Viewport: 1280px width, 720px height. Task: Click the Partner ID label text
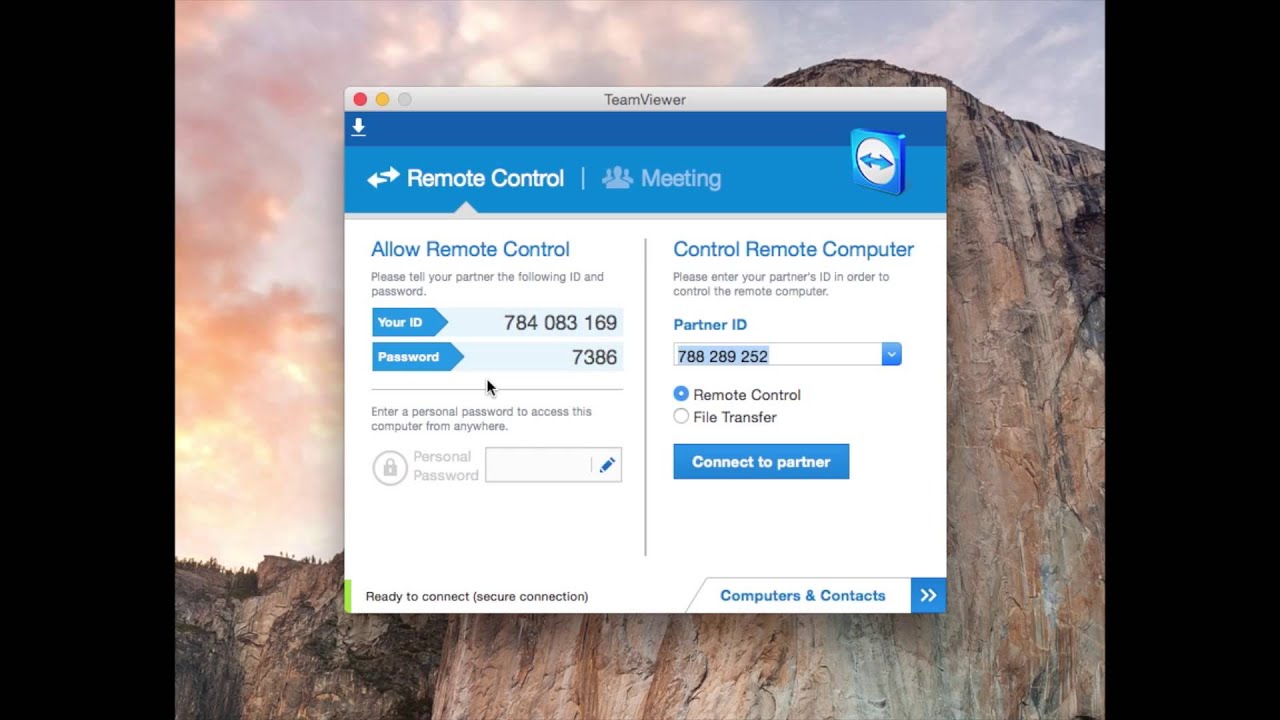click(710, 324)
